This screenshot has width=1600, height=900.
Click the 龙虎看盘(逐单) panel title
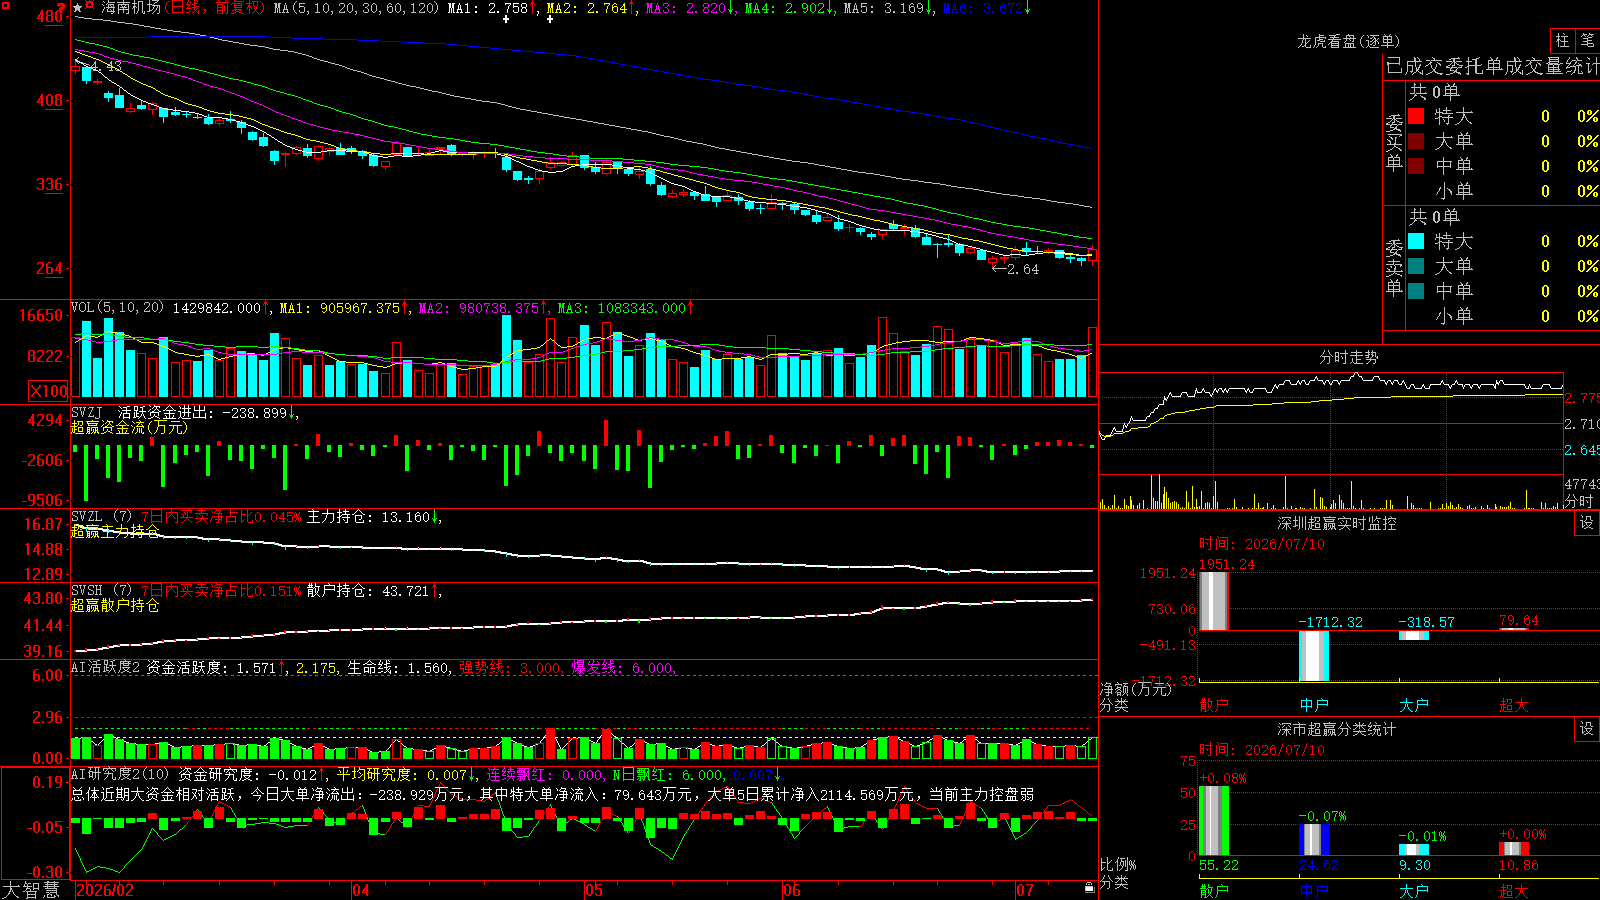(x=1348, y=41)
